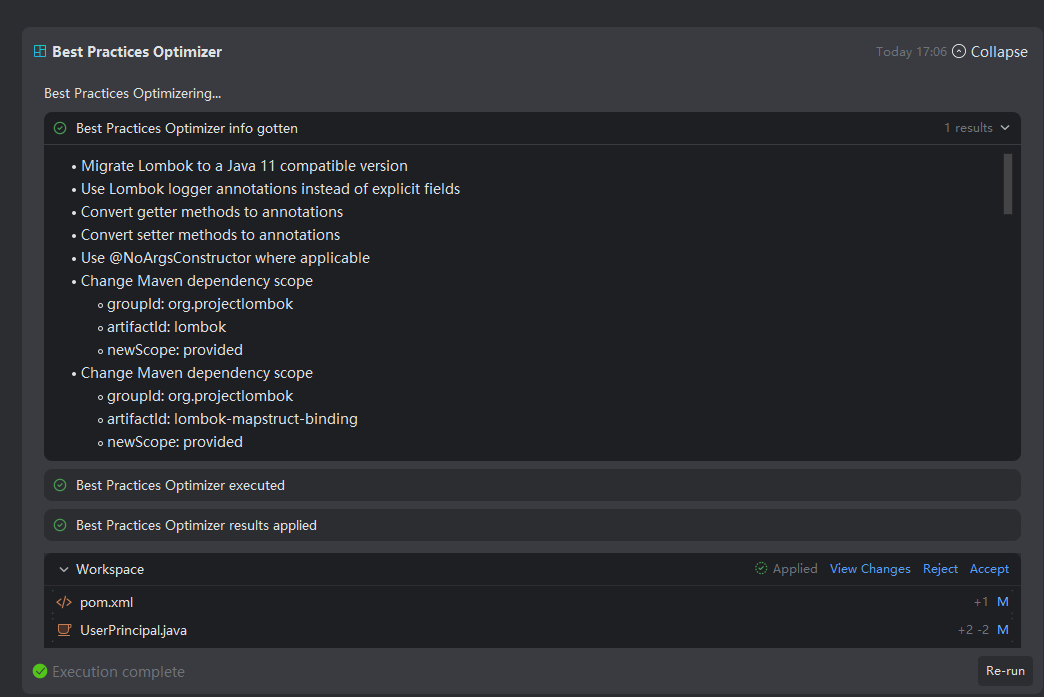Accept the workspace changes
The width and height of the screenshot is (1044, 697).
(x=989, y=568)
